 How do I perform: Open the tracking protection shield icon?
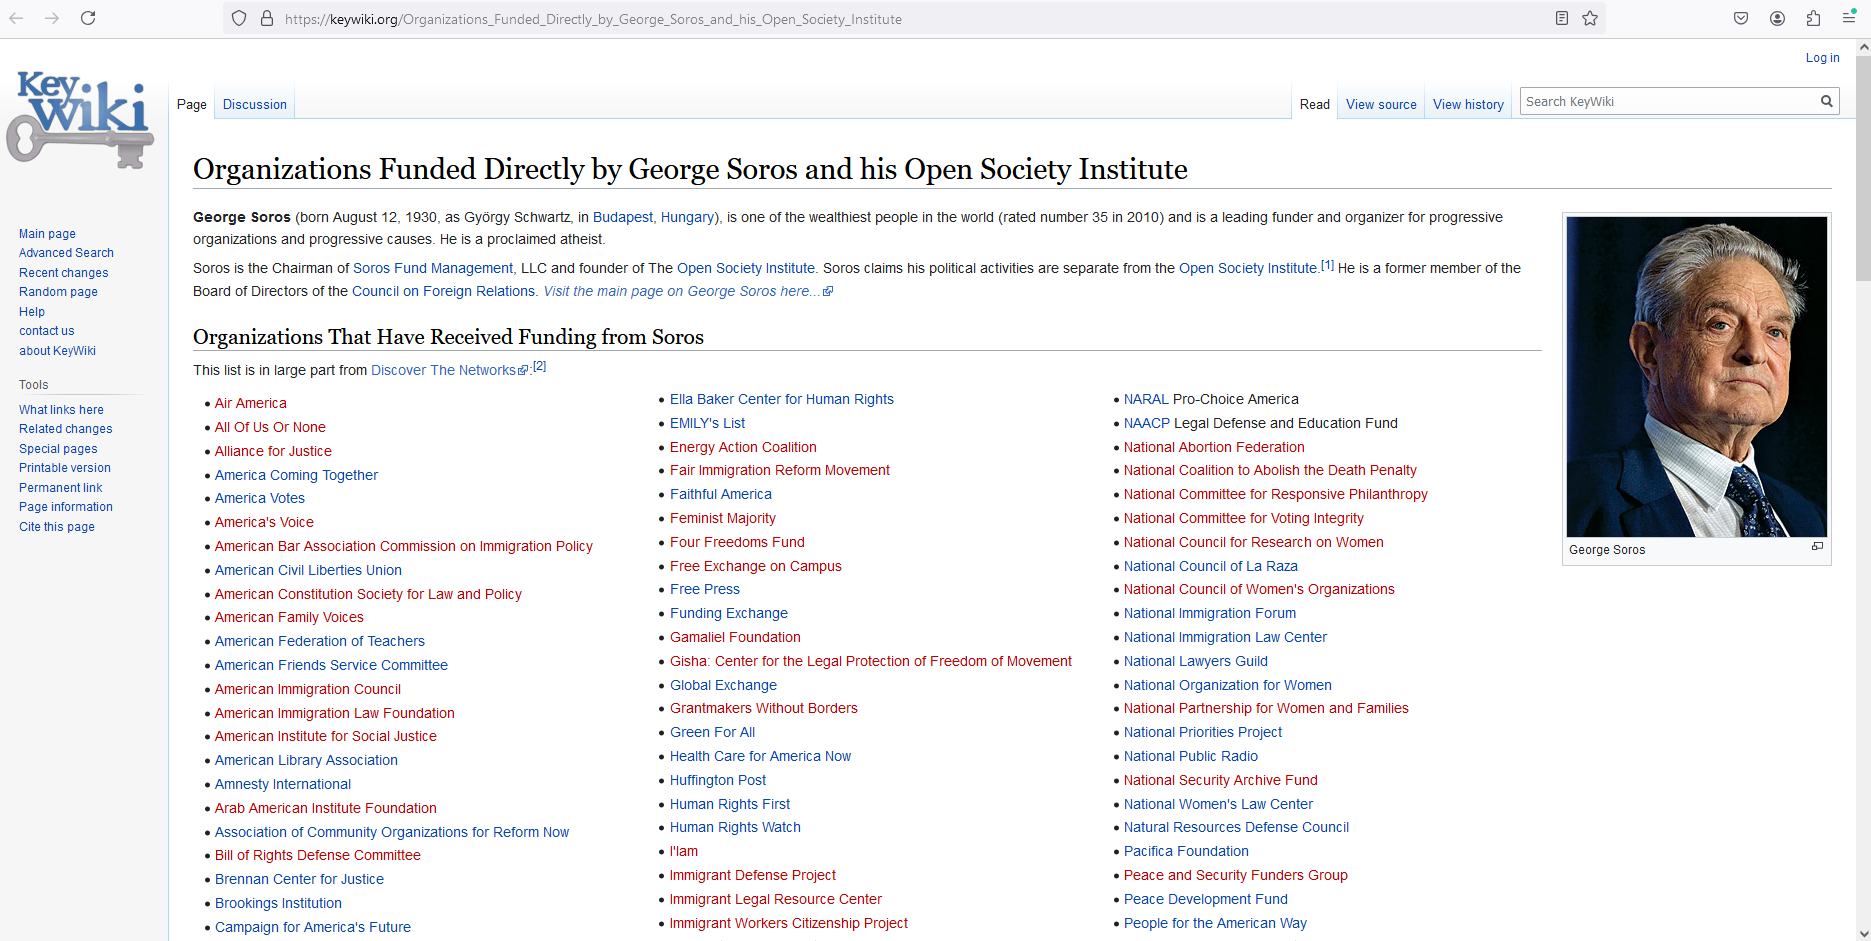(x=239, y=18)
